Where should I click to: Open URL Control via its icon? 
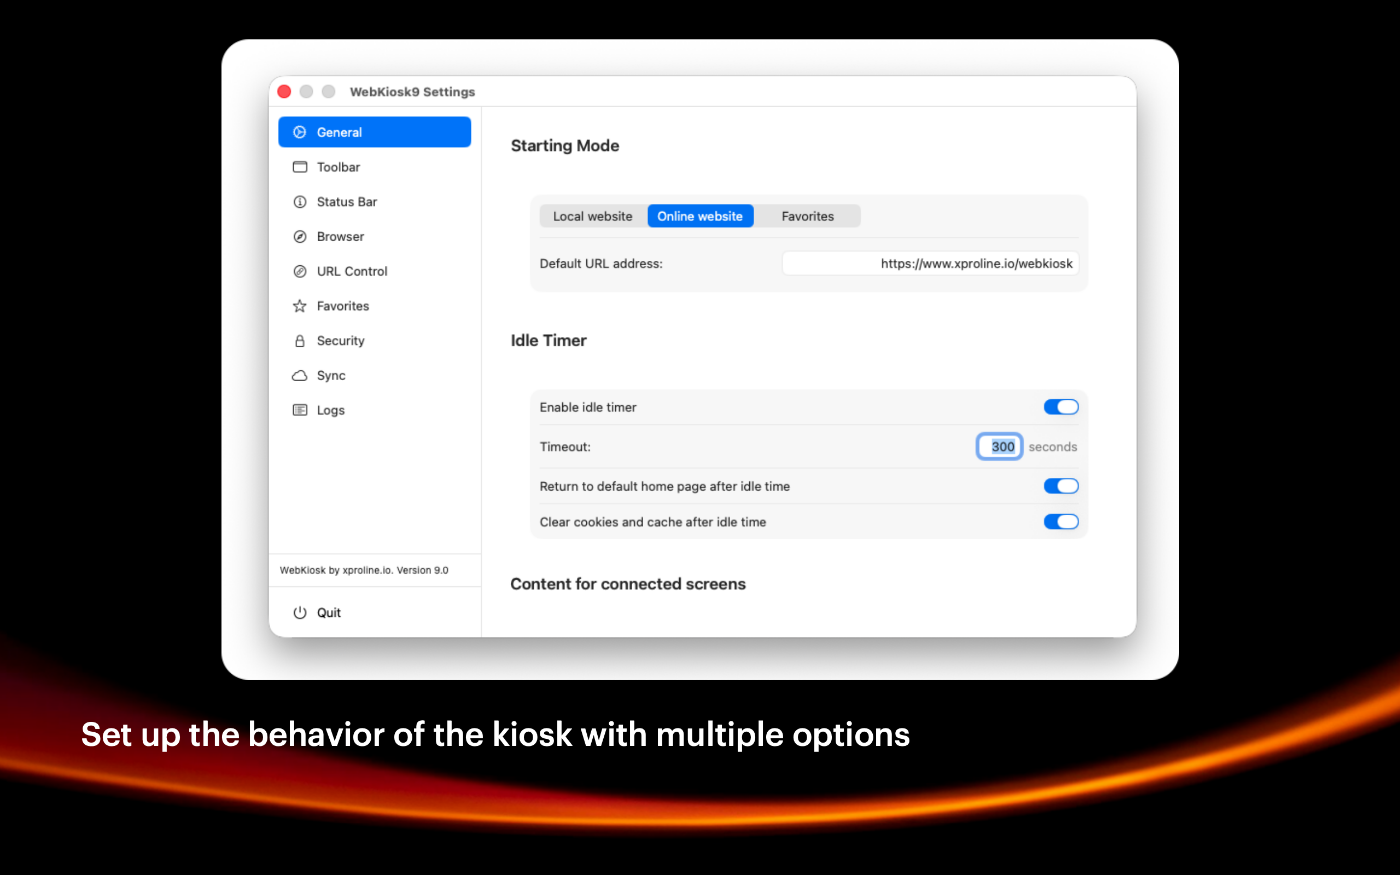[x=300, y=272]
